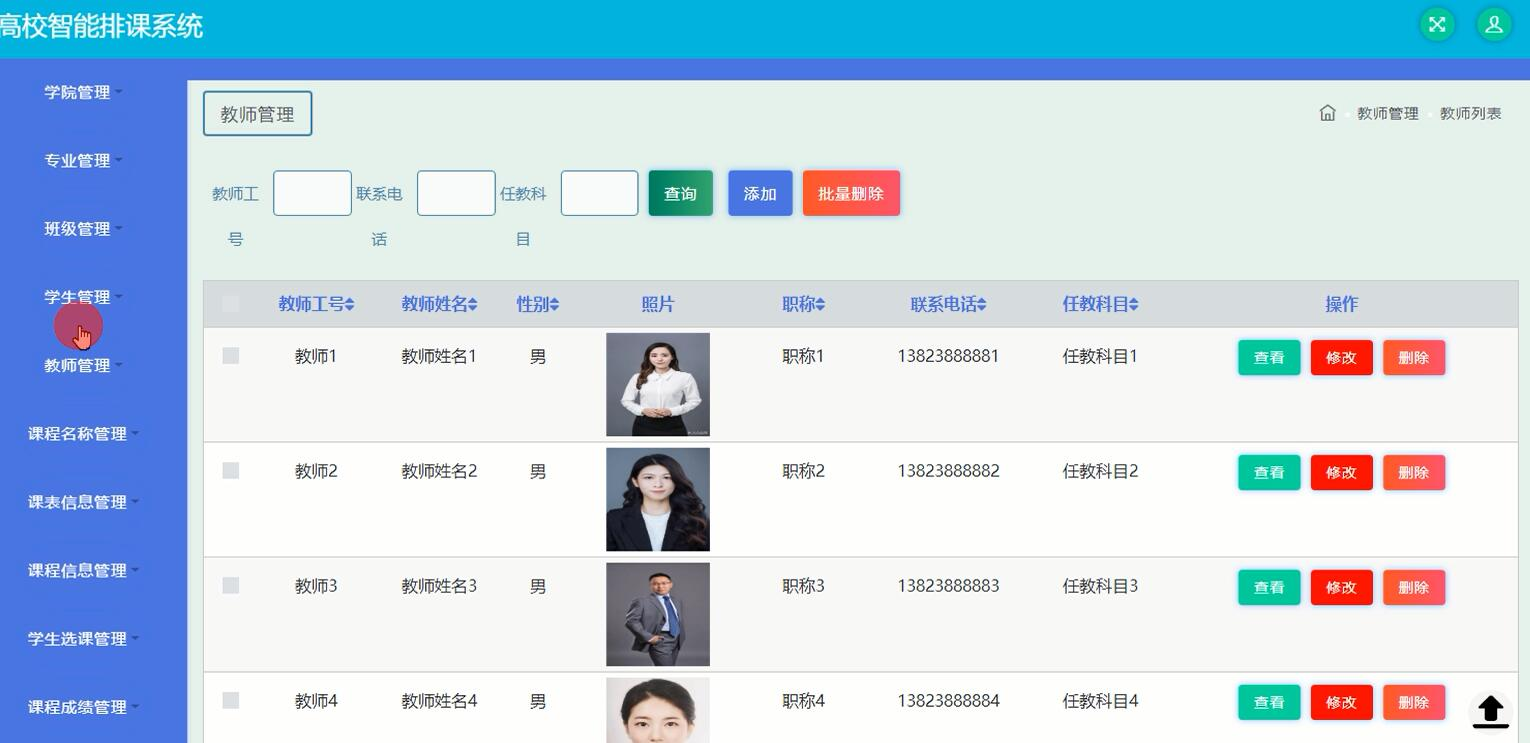Image resolution: width=1530 pixels, height=743 pixels.
Task: Sort the table by 教师姓名 column
Action: pyautogui.click(x=439, y=304)
